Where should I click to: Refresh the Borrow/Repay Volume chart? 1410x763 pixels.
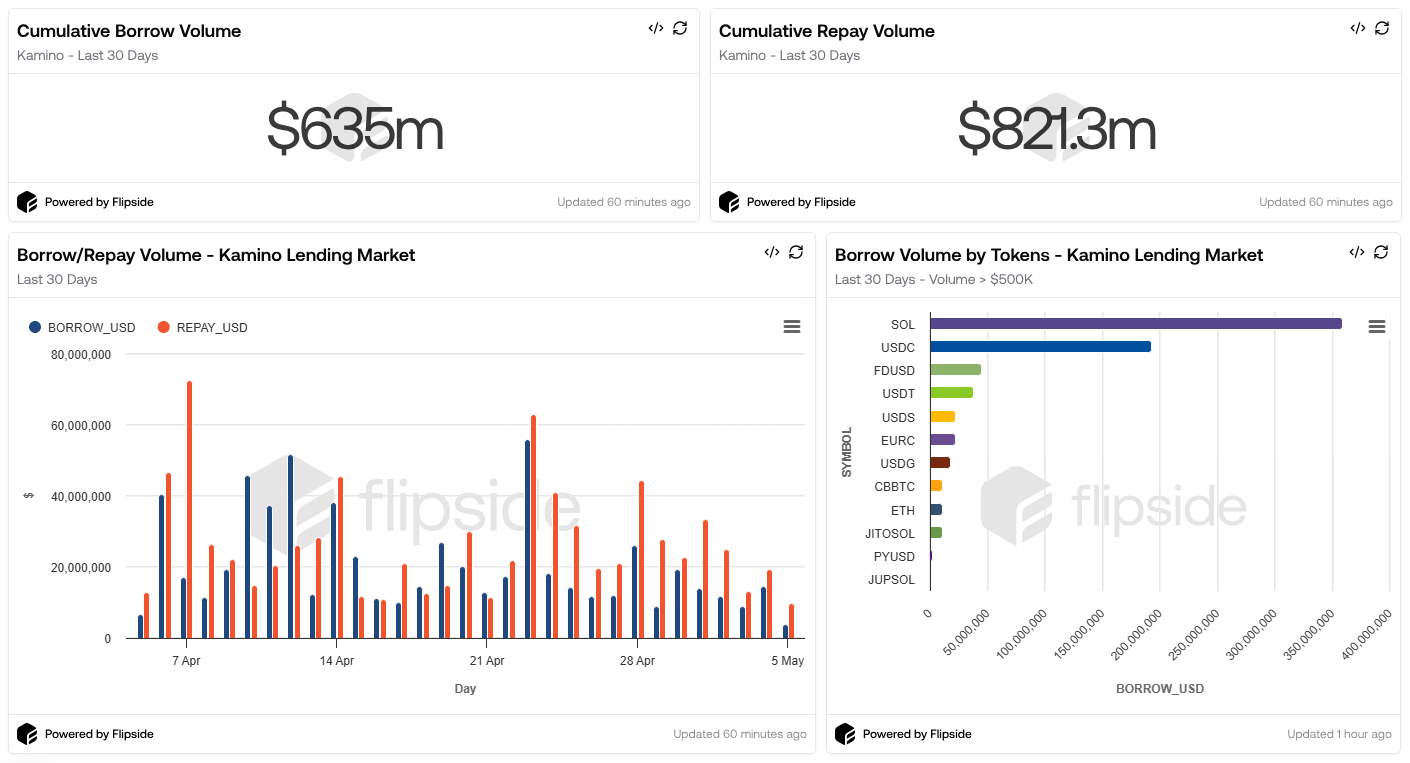(x=796, y=252)
